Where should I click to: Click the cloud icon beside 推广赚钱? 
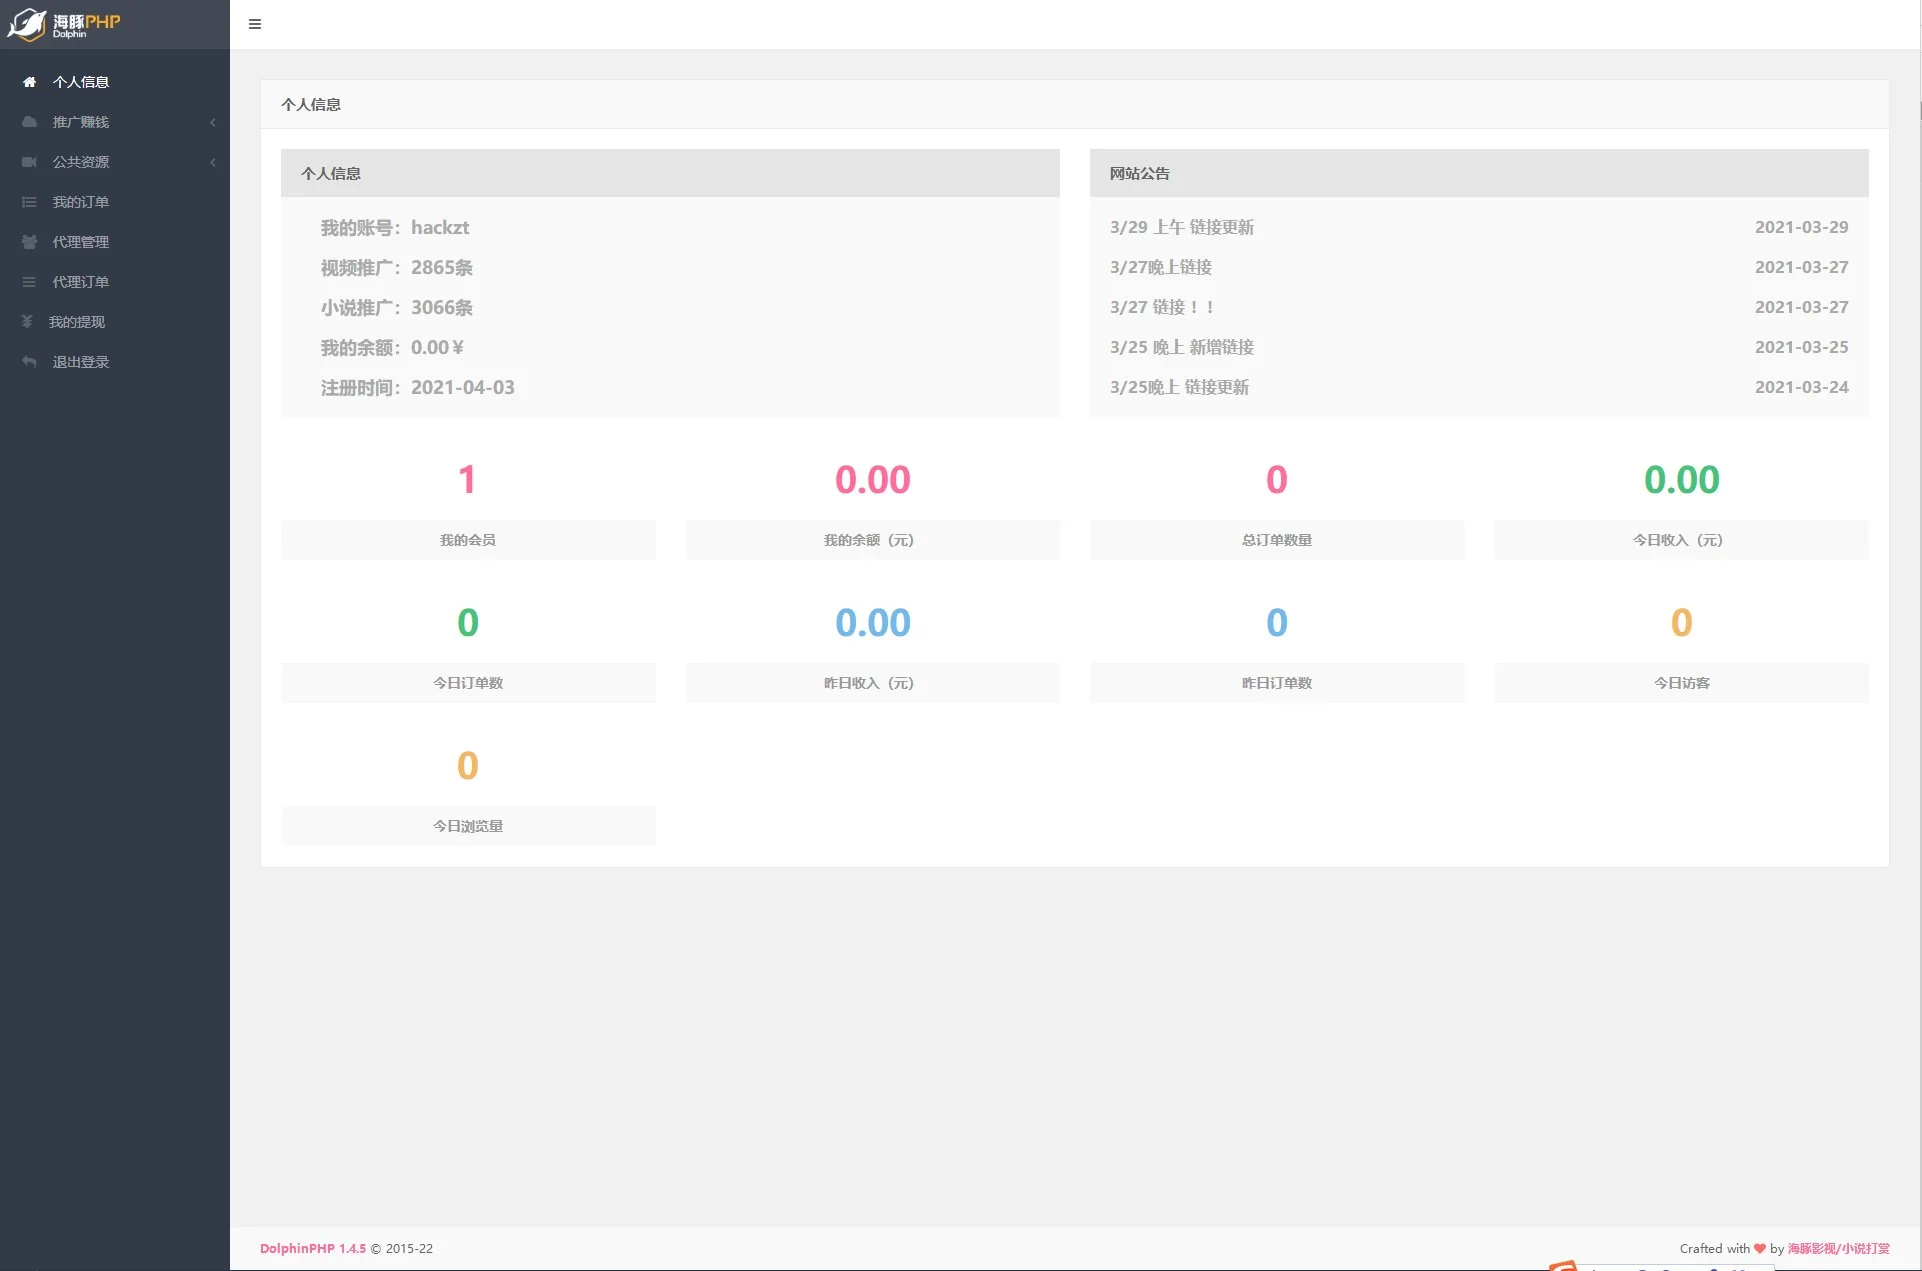29,122
